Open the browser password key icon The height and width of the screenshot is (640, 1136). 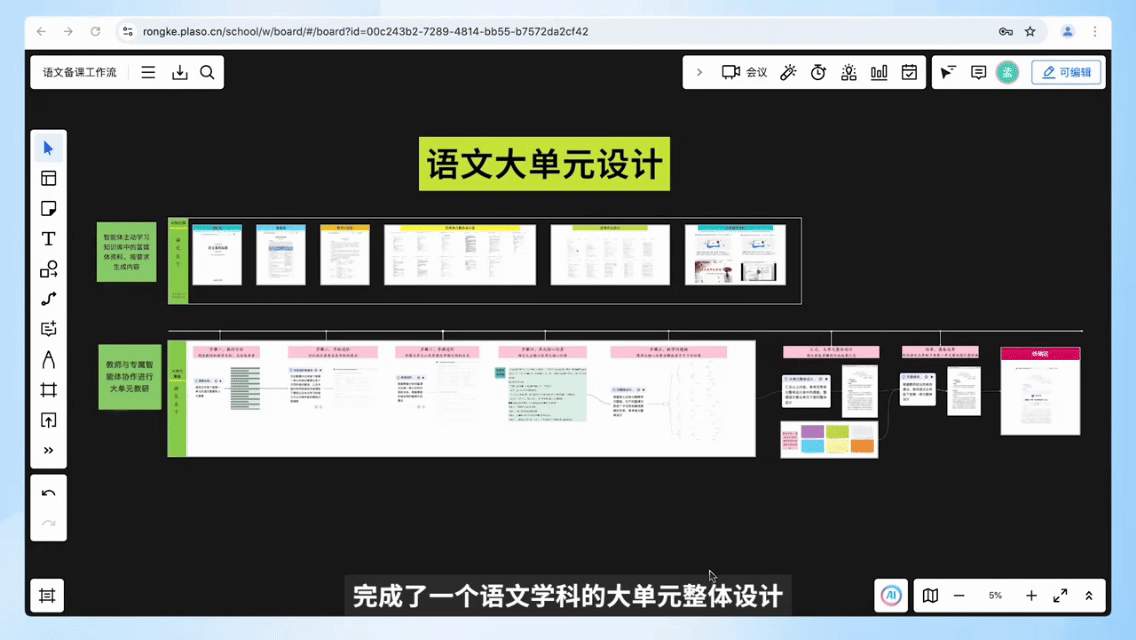[x=1006, y=31]
